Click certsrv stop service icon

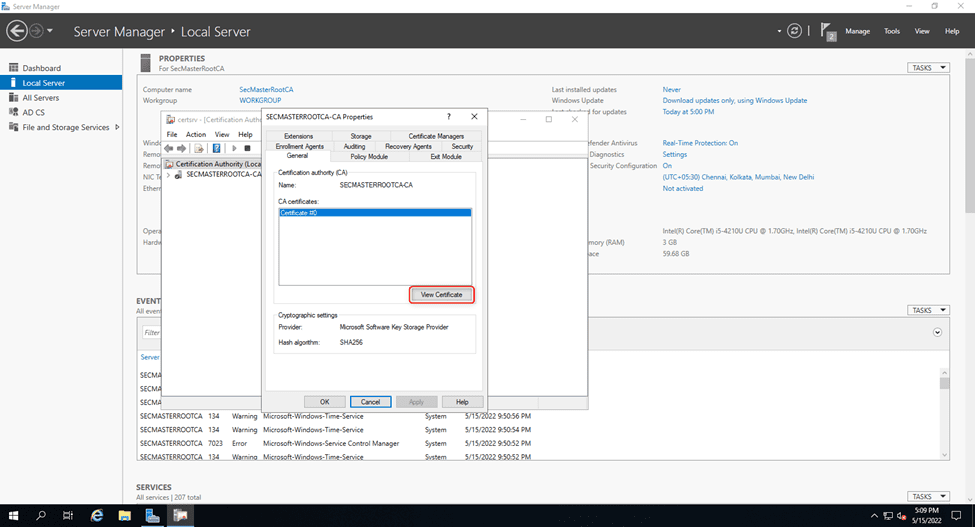(x=247, y=149)
